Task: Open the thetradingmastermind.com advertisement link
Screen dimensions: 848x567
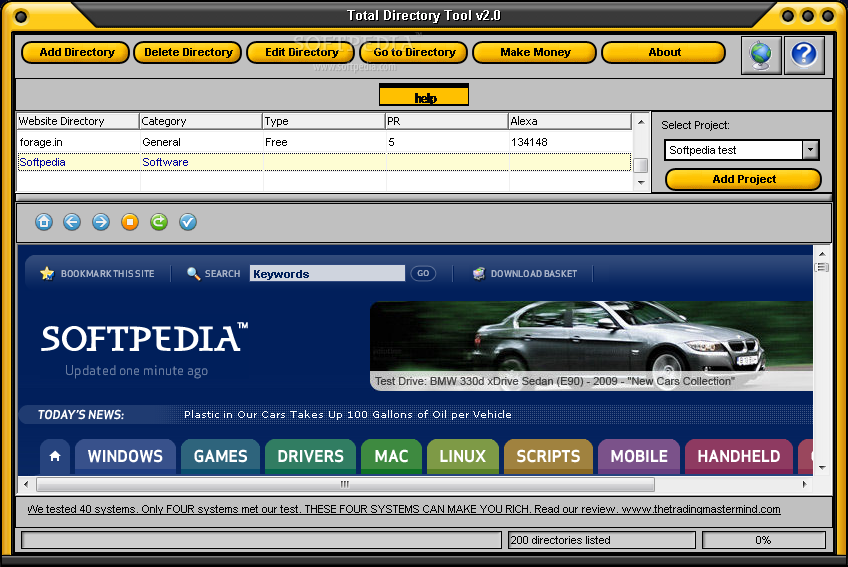Action: 404,509
